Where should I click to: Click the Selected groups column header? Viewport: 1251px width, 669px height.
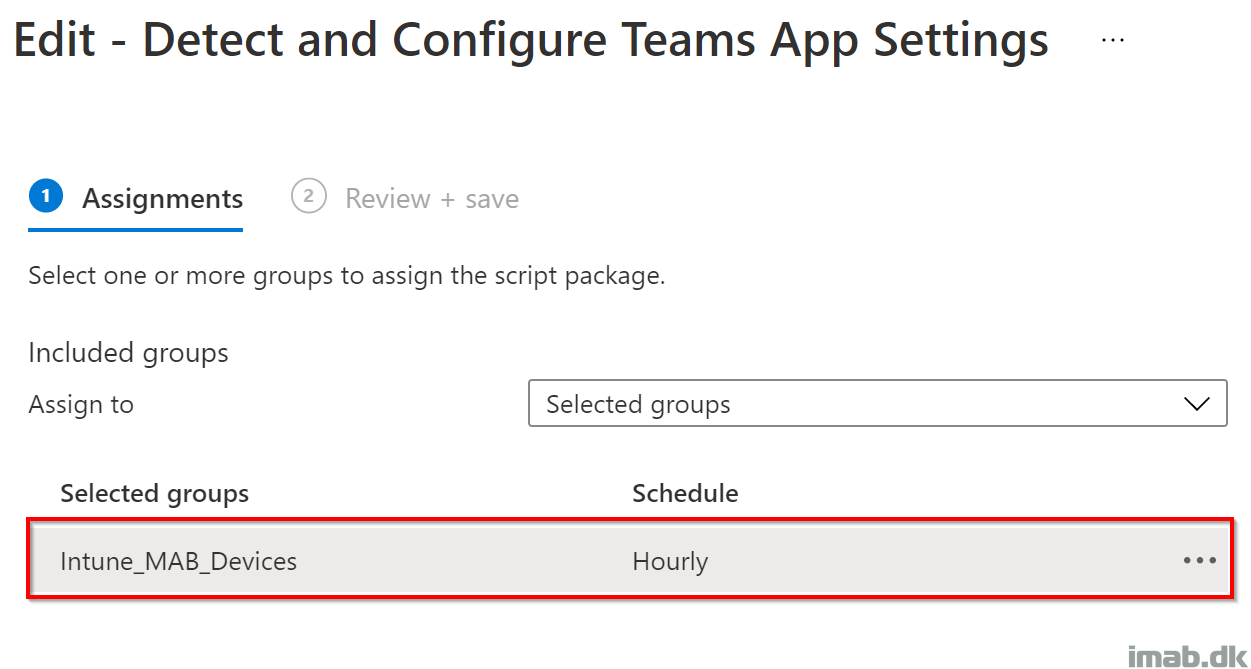point(155,493)
